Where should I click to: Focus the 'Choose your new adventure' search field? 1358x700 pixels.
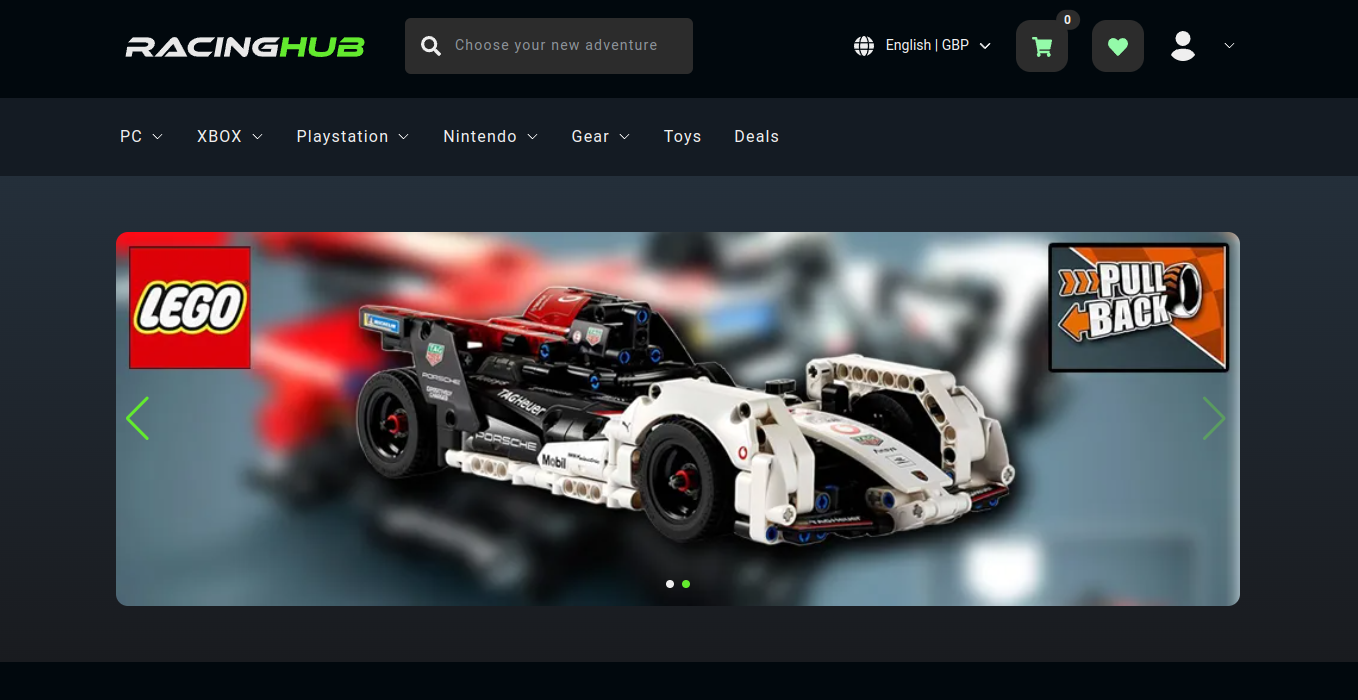549,46
